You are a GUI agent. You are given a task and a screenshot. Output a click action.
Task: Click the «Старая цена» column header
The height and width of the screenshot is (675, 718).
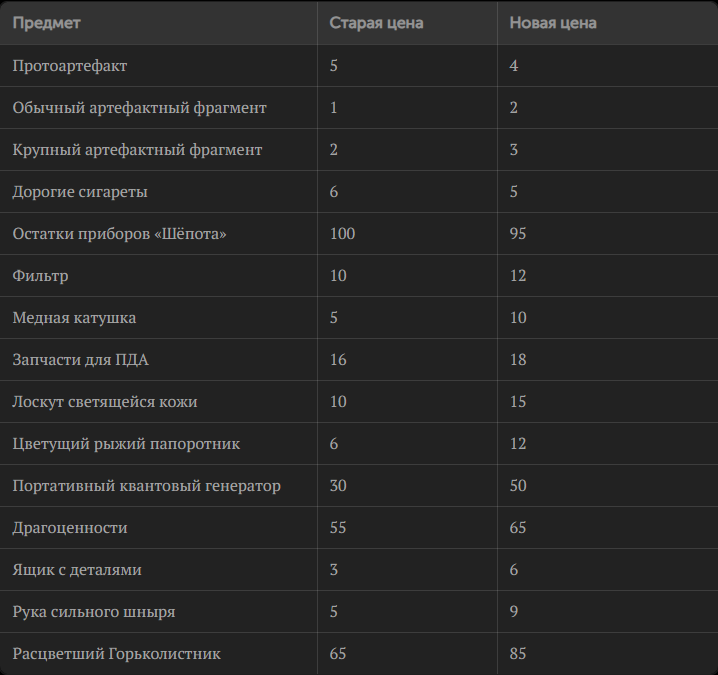pos(376,23)
